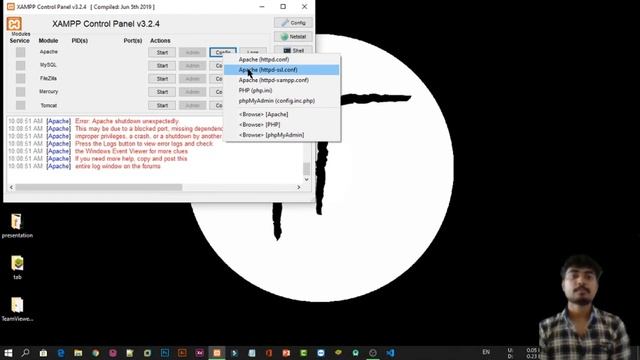Choose <Browse> [phpMyAdmin] in the menu
Screen dimensions: 640x360
(282, 135)
